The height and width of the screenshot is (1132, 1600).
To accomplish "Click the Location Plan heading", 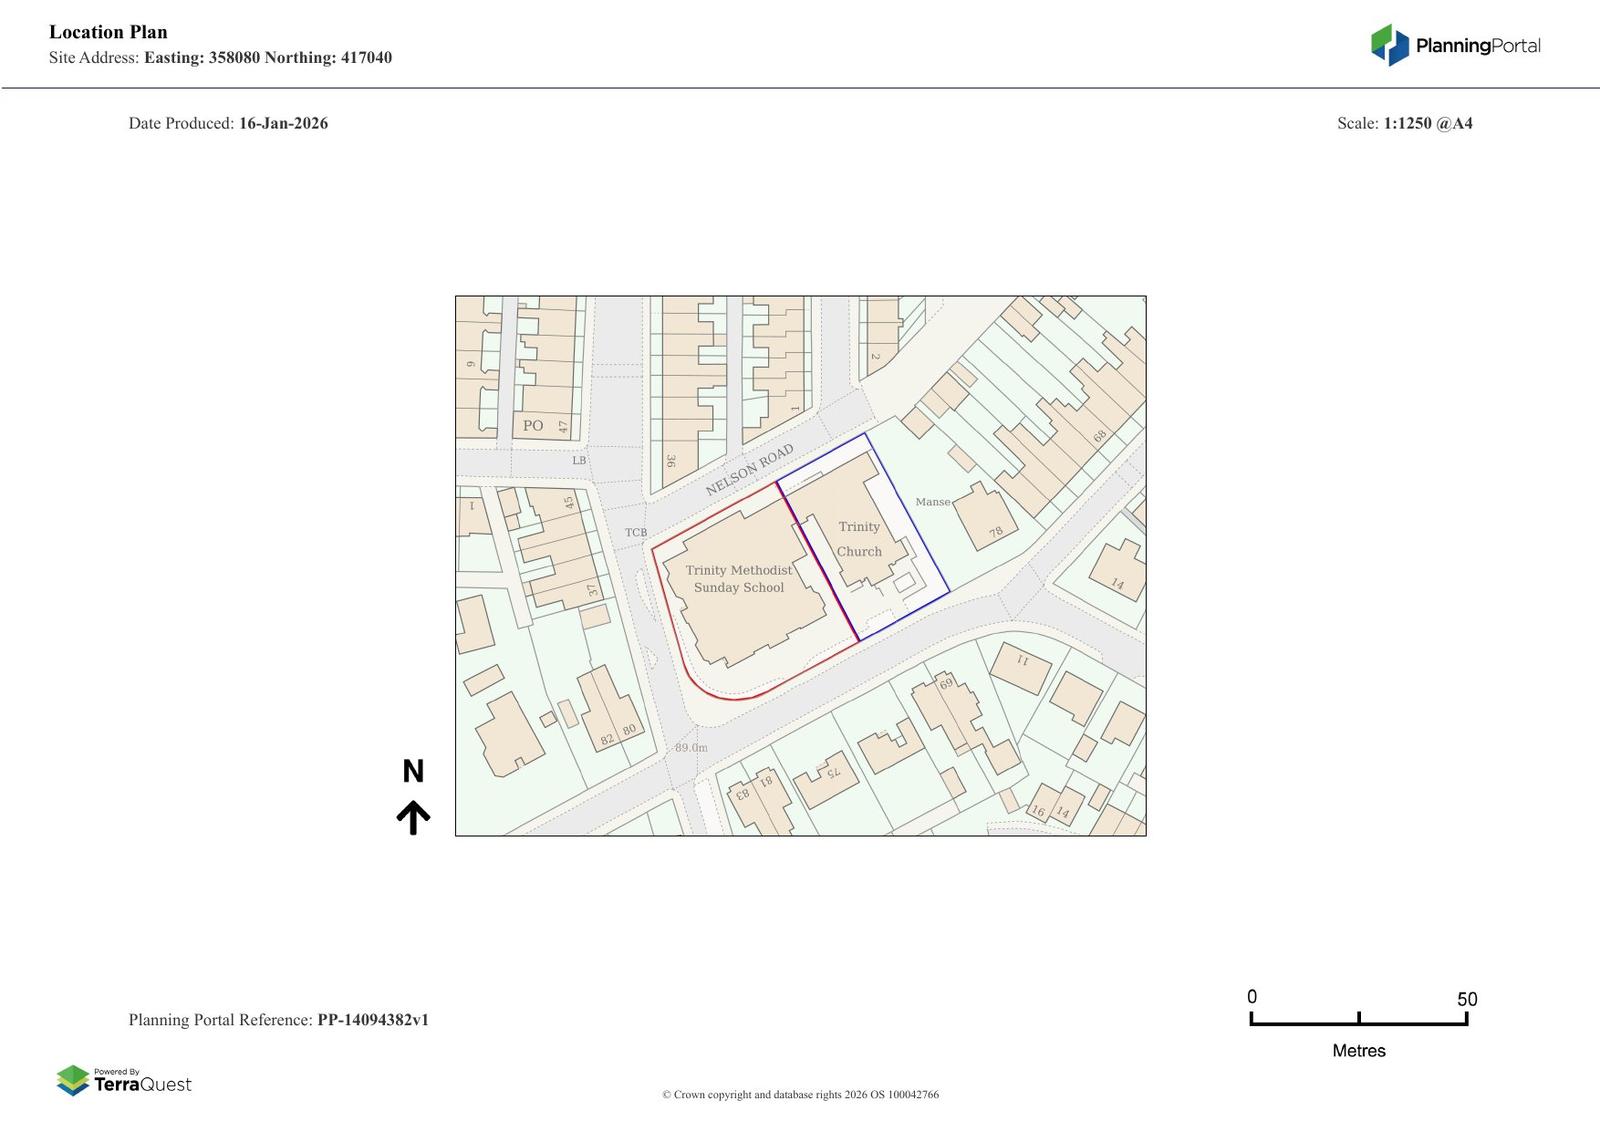I will click(x=108, y=32).
